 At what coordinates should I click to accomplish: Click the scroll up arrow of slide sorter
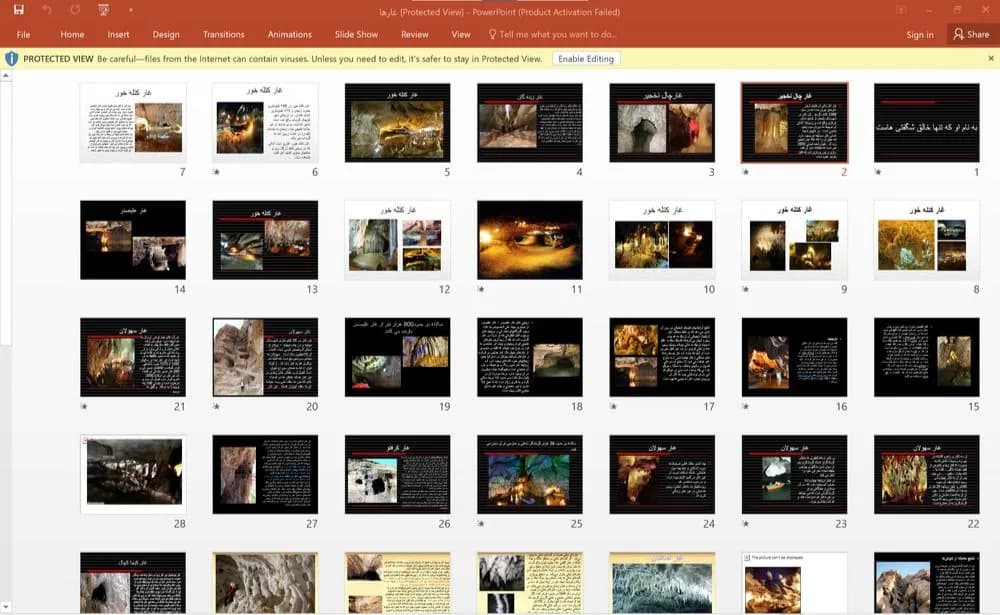[x=6, y=75]
